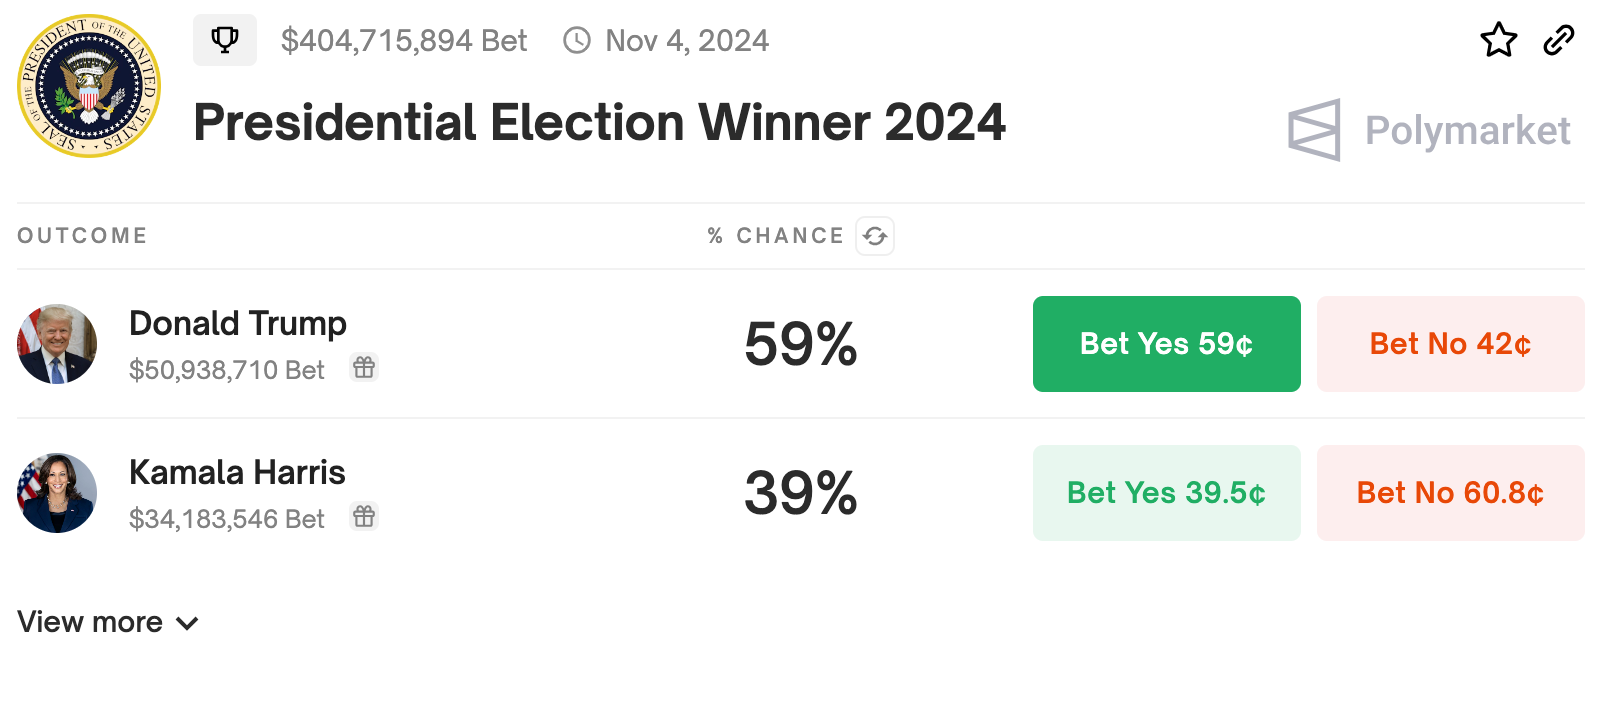
Task: Click gift icon under Kamala Harris
Action: coord(364,517)
